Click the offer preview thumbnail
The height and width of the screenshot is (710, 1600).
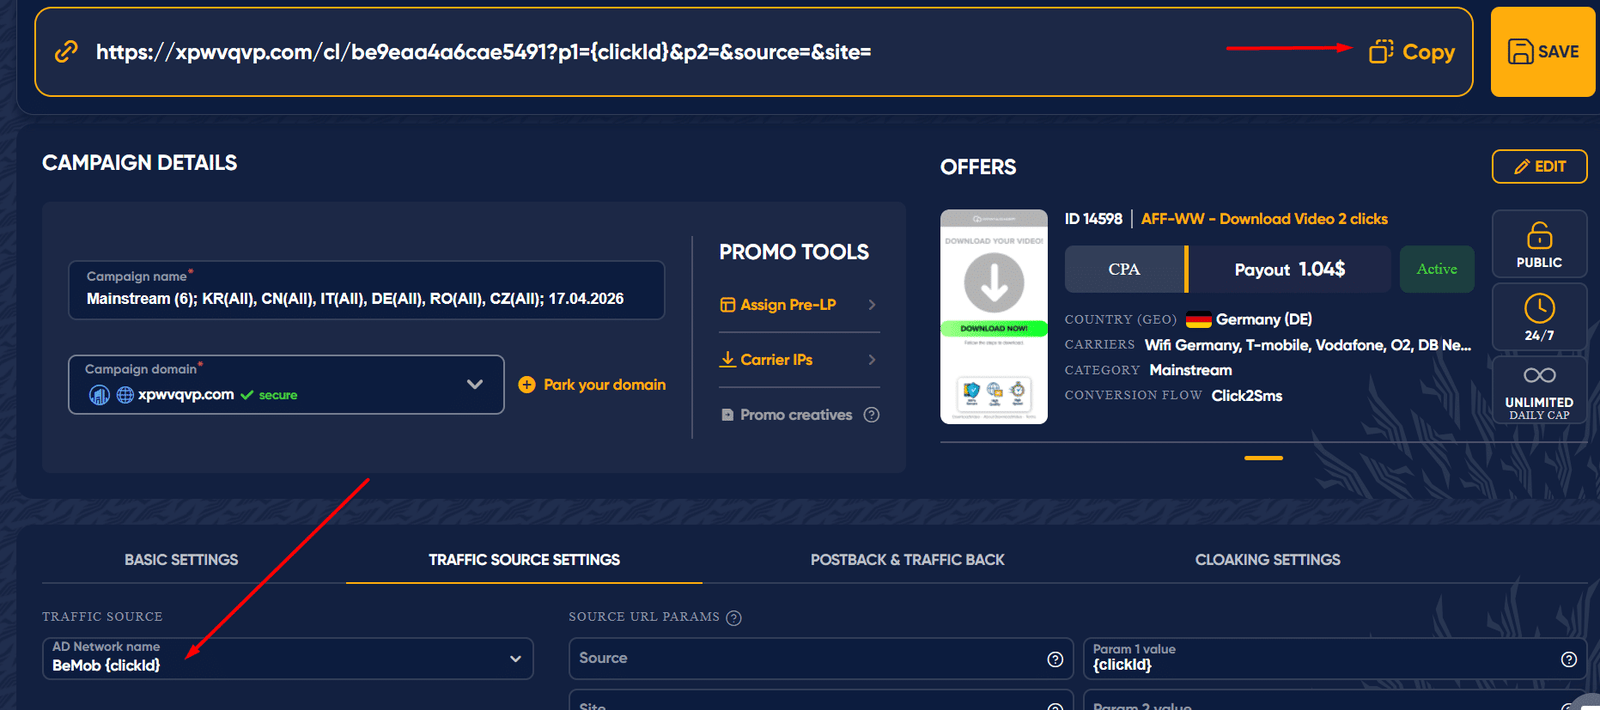tap(994, 317)
